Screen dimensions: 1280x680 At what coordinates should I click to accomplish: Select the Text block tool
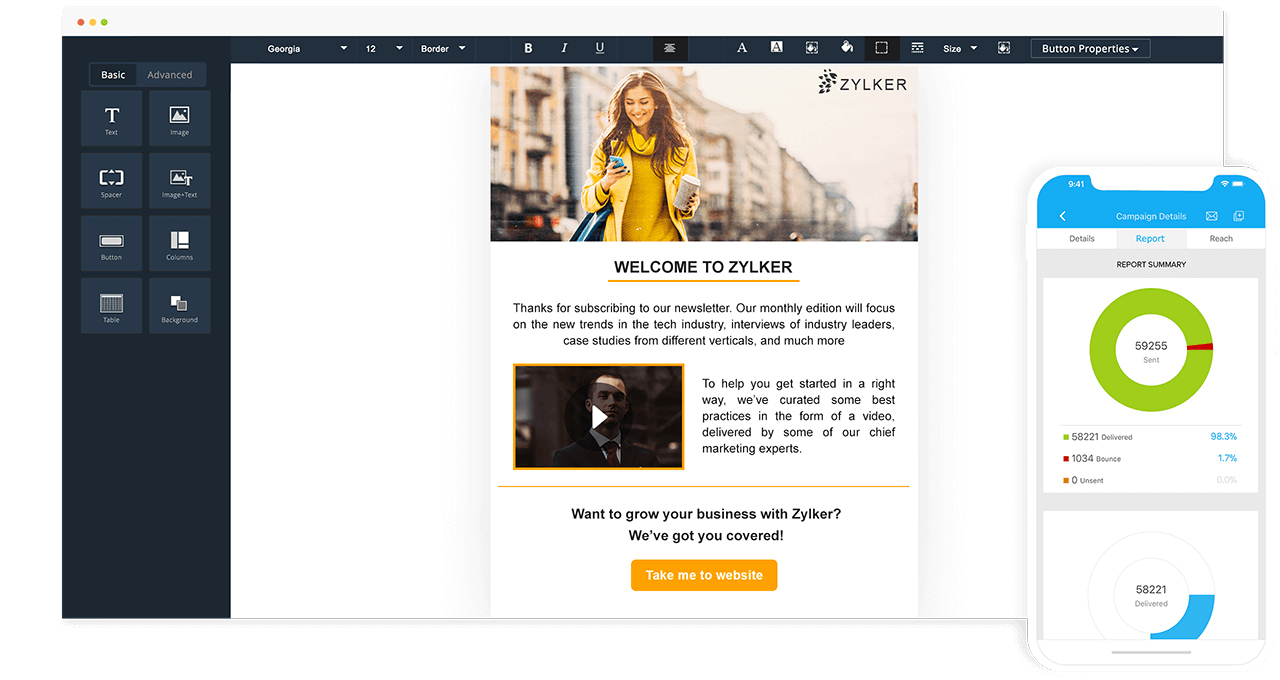click(x=111, y=120)
